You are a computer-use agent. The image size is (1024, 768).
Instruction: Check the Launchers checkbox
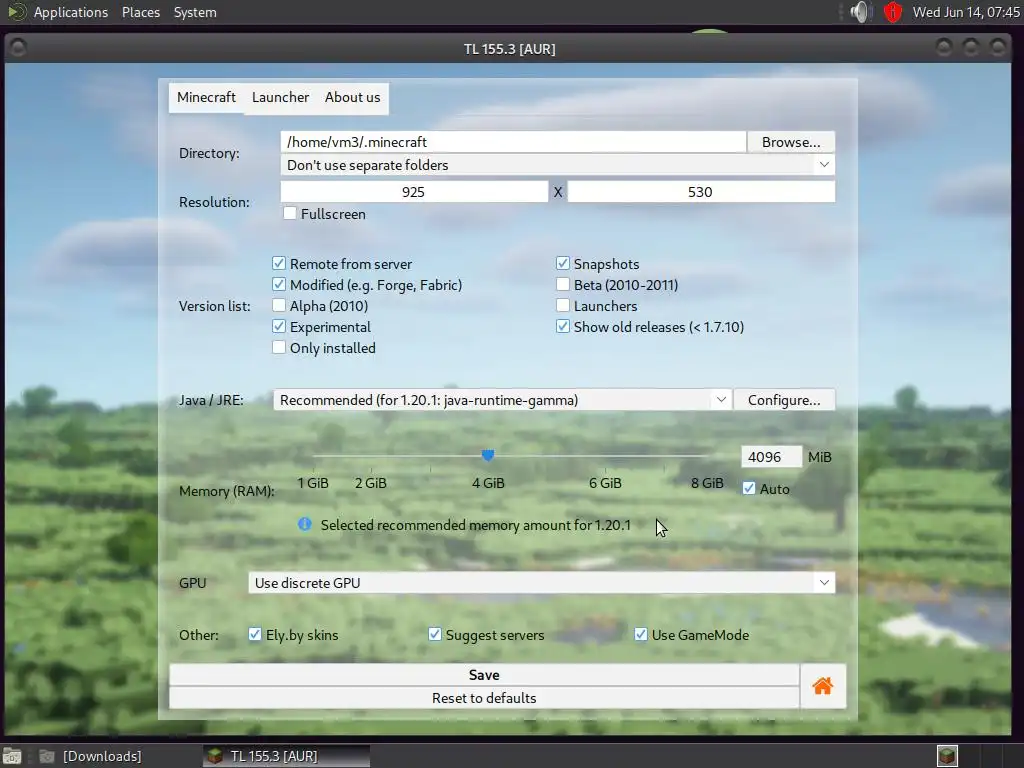pyautogui.click(x=562, y=305)
